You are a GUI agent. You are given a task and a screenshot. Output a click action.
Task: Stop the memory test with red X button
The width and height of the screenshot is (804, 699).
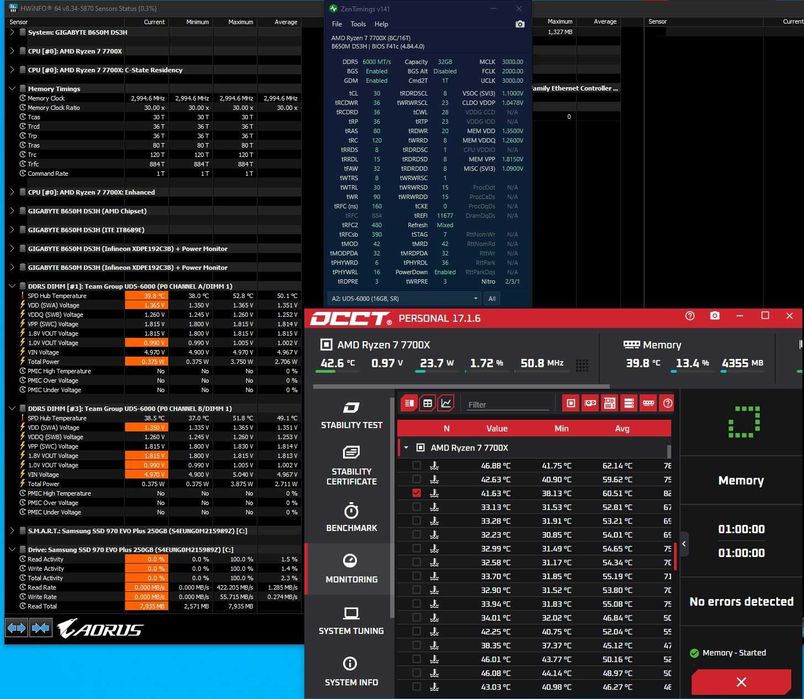(x=741, y=682)
